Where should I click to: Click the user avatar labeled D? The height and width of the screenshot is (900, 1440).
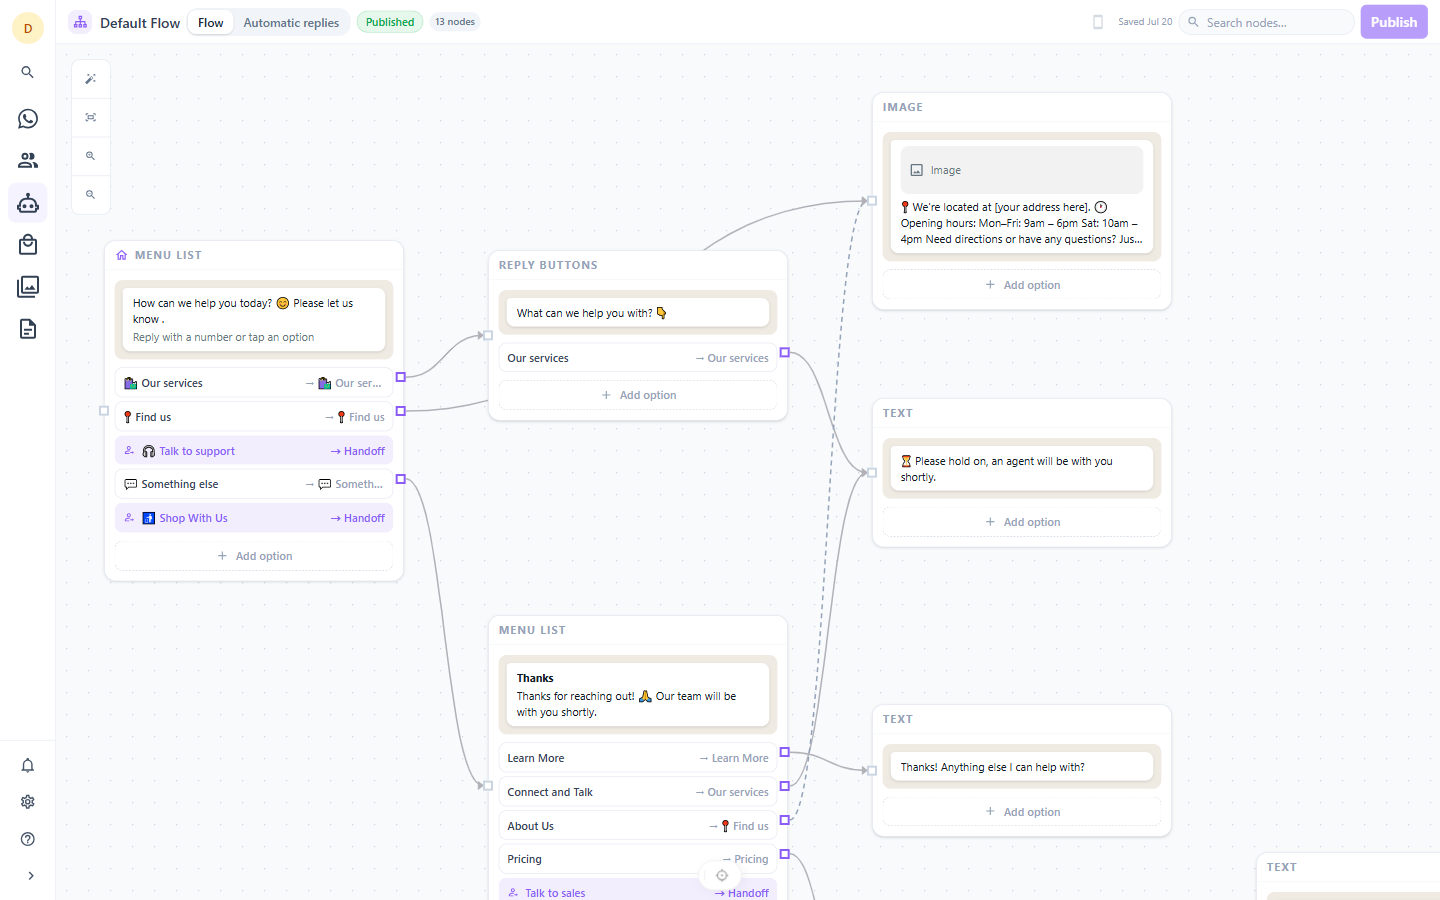tap(28, 28)
